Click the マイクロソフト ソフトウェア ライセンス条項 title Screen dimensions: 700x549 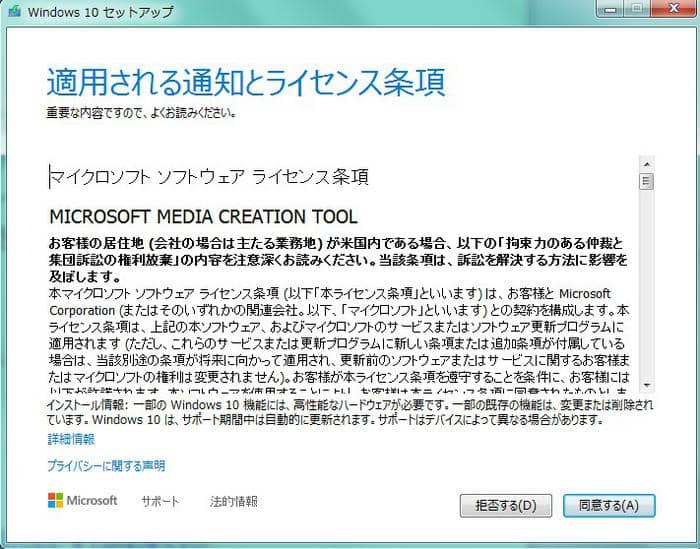208,177
